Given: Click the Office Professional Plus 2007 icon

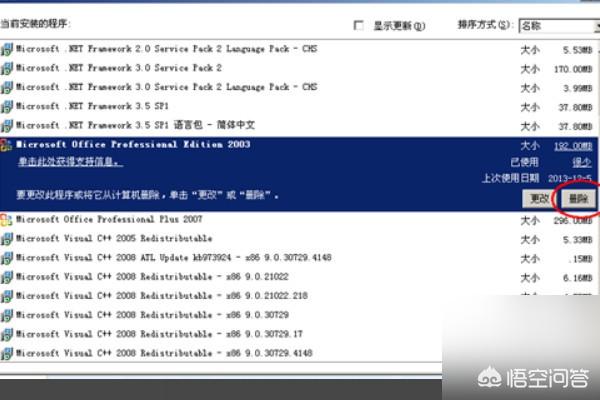Looking at the screenshot, I should pyautogui.click(x=7, y=220).
